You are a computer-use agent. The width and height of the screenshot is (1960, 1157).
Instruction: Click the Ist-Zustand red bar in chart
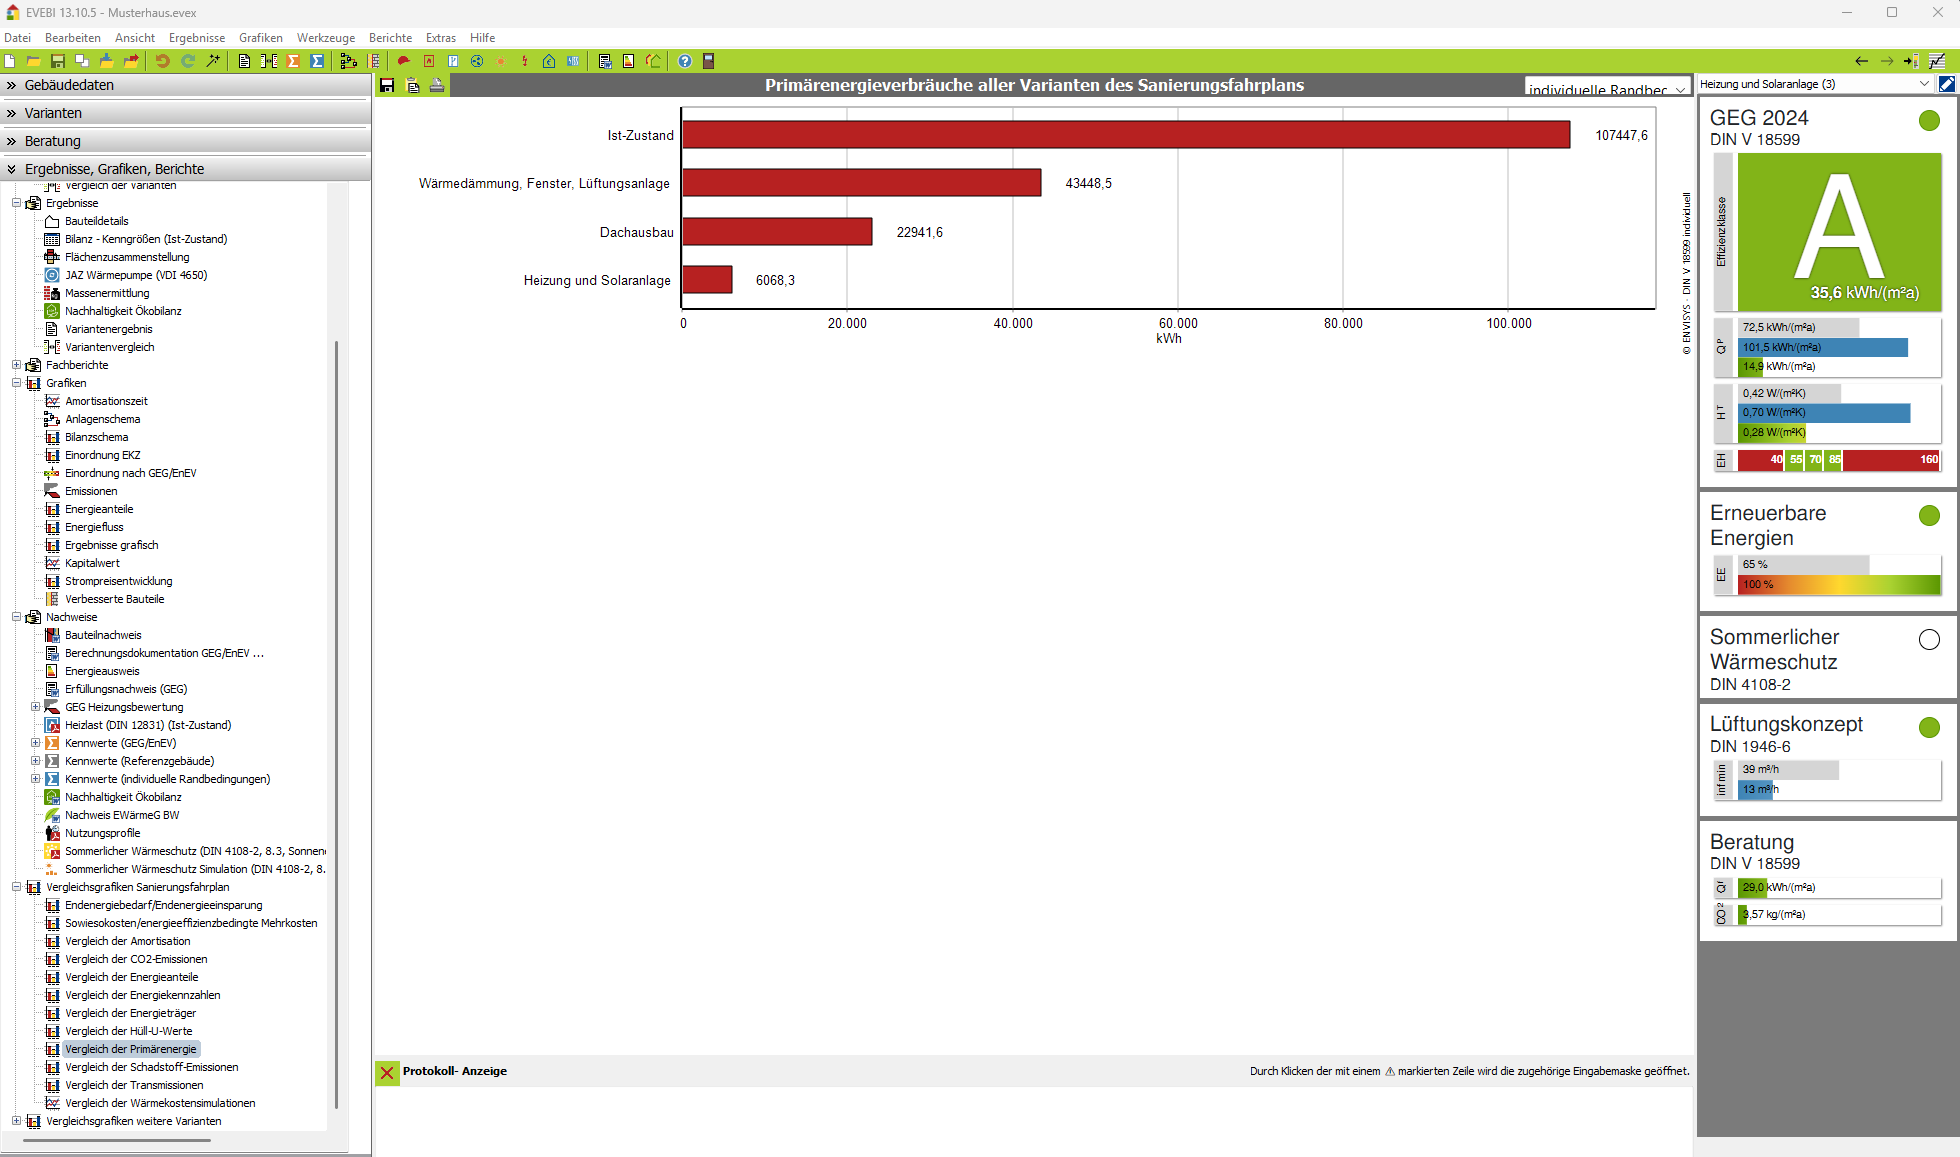coord(1125,135)
